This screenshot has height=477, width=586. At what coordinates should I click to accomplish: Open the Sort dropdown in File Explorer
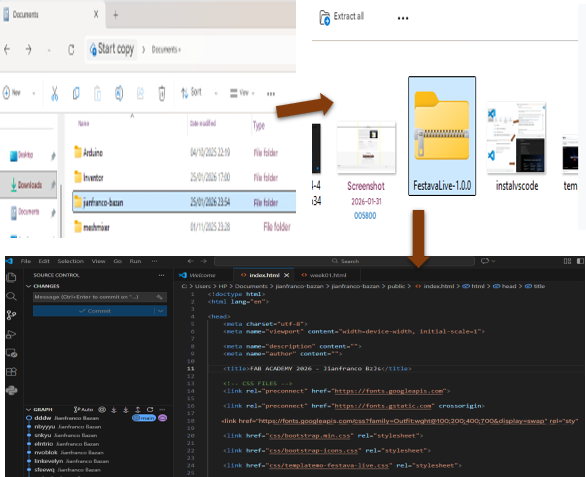point(199,93)
